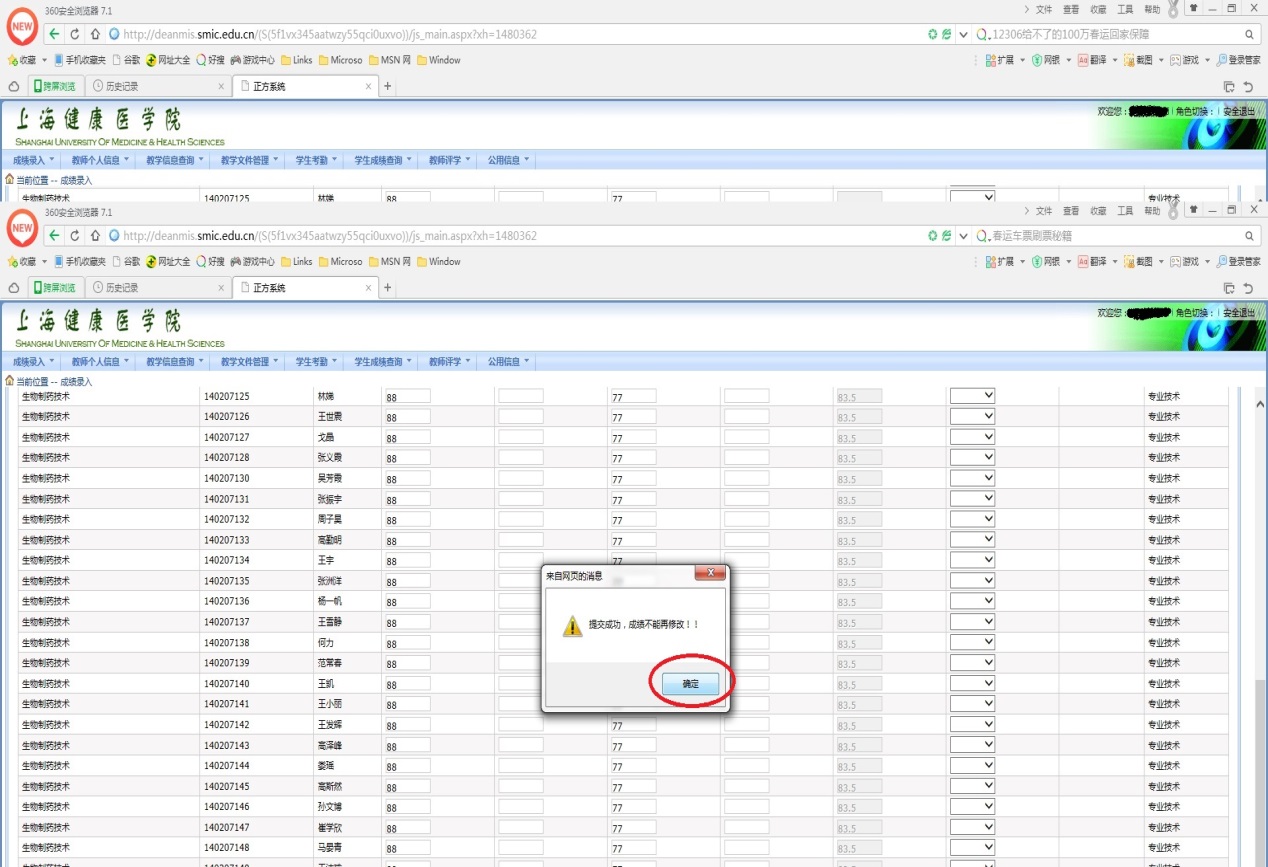The image size is (1268, 867).
Task: Open the dropdown in row 140207126
Action: coord(972,416)
